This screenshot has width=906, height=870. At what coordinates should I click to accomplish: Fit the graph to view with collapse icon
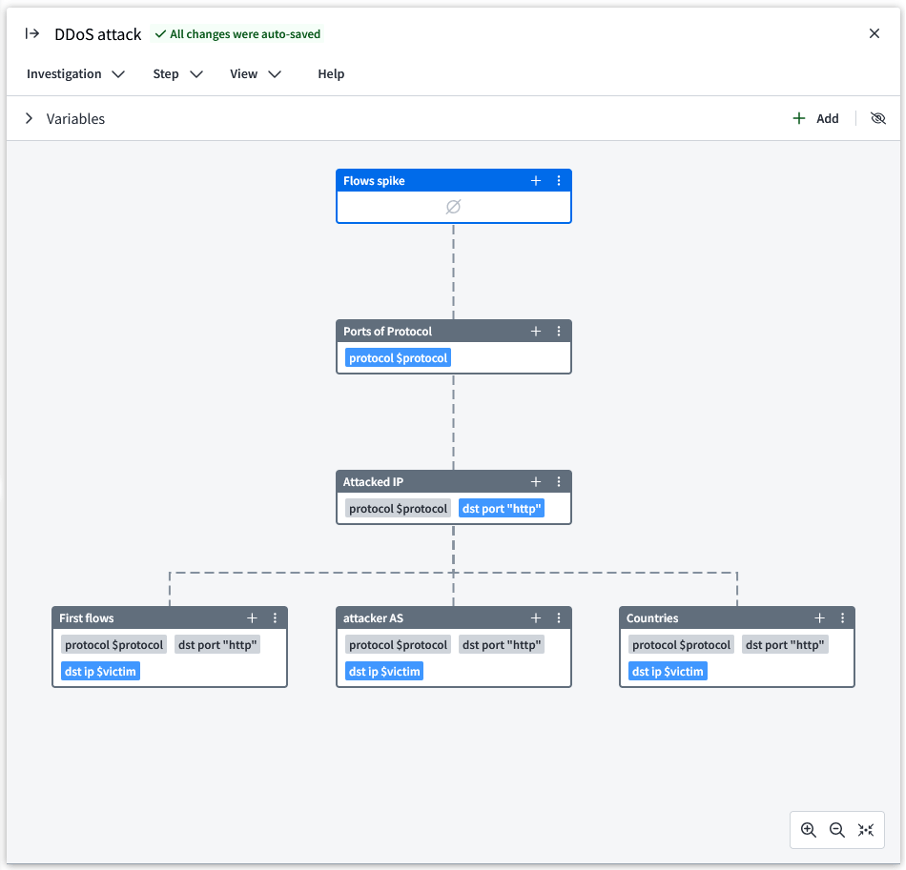866,830
